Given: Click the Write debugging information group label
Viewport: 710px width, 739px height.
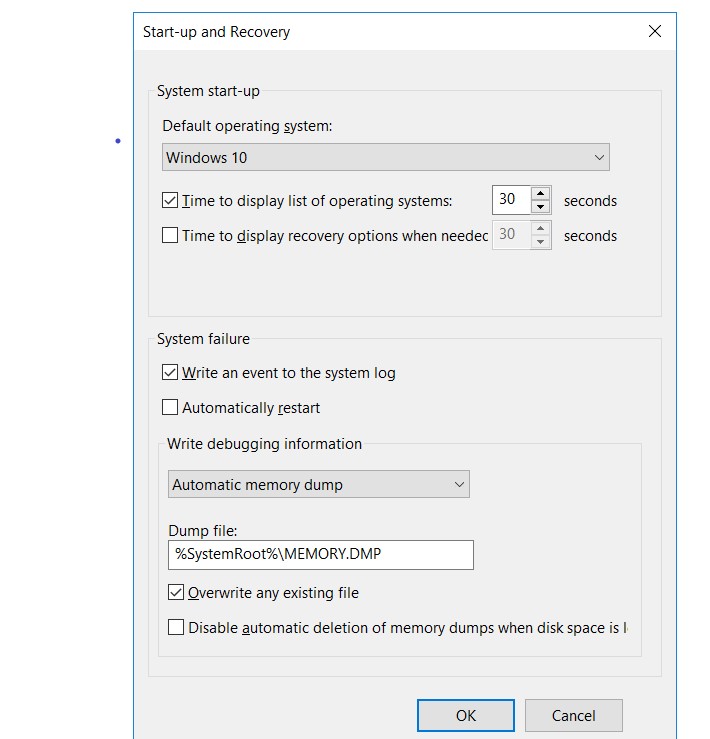Looking at the screenshot, I should (264, 444).
